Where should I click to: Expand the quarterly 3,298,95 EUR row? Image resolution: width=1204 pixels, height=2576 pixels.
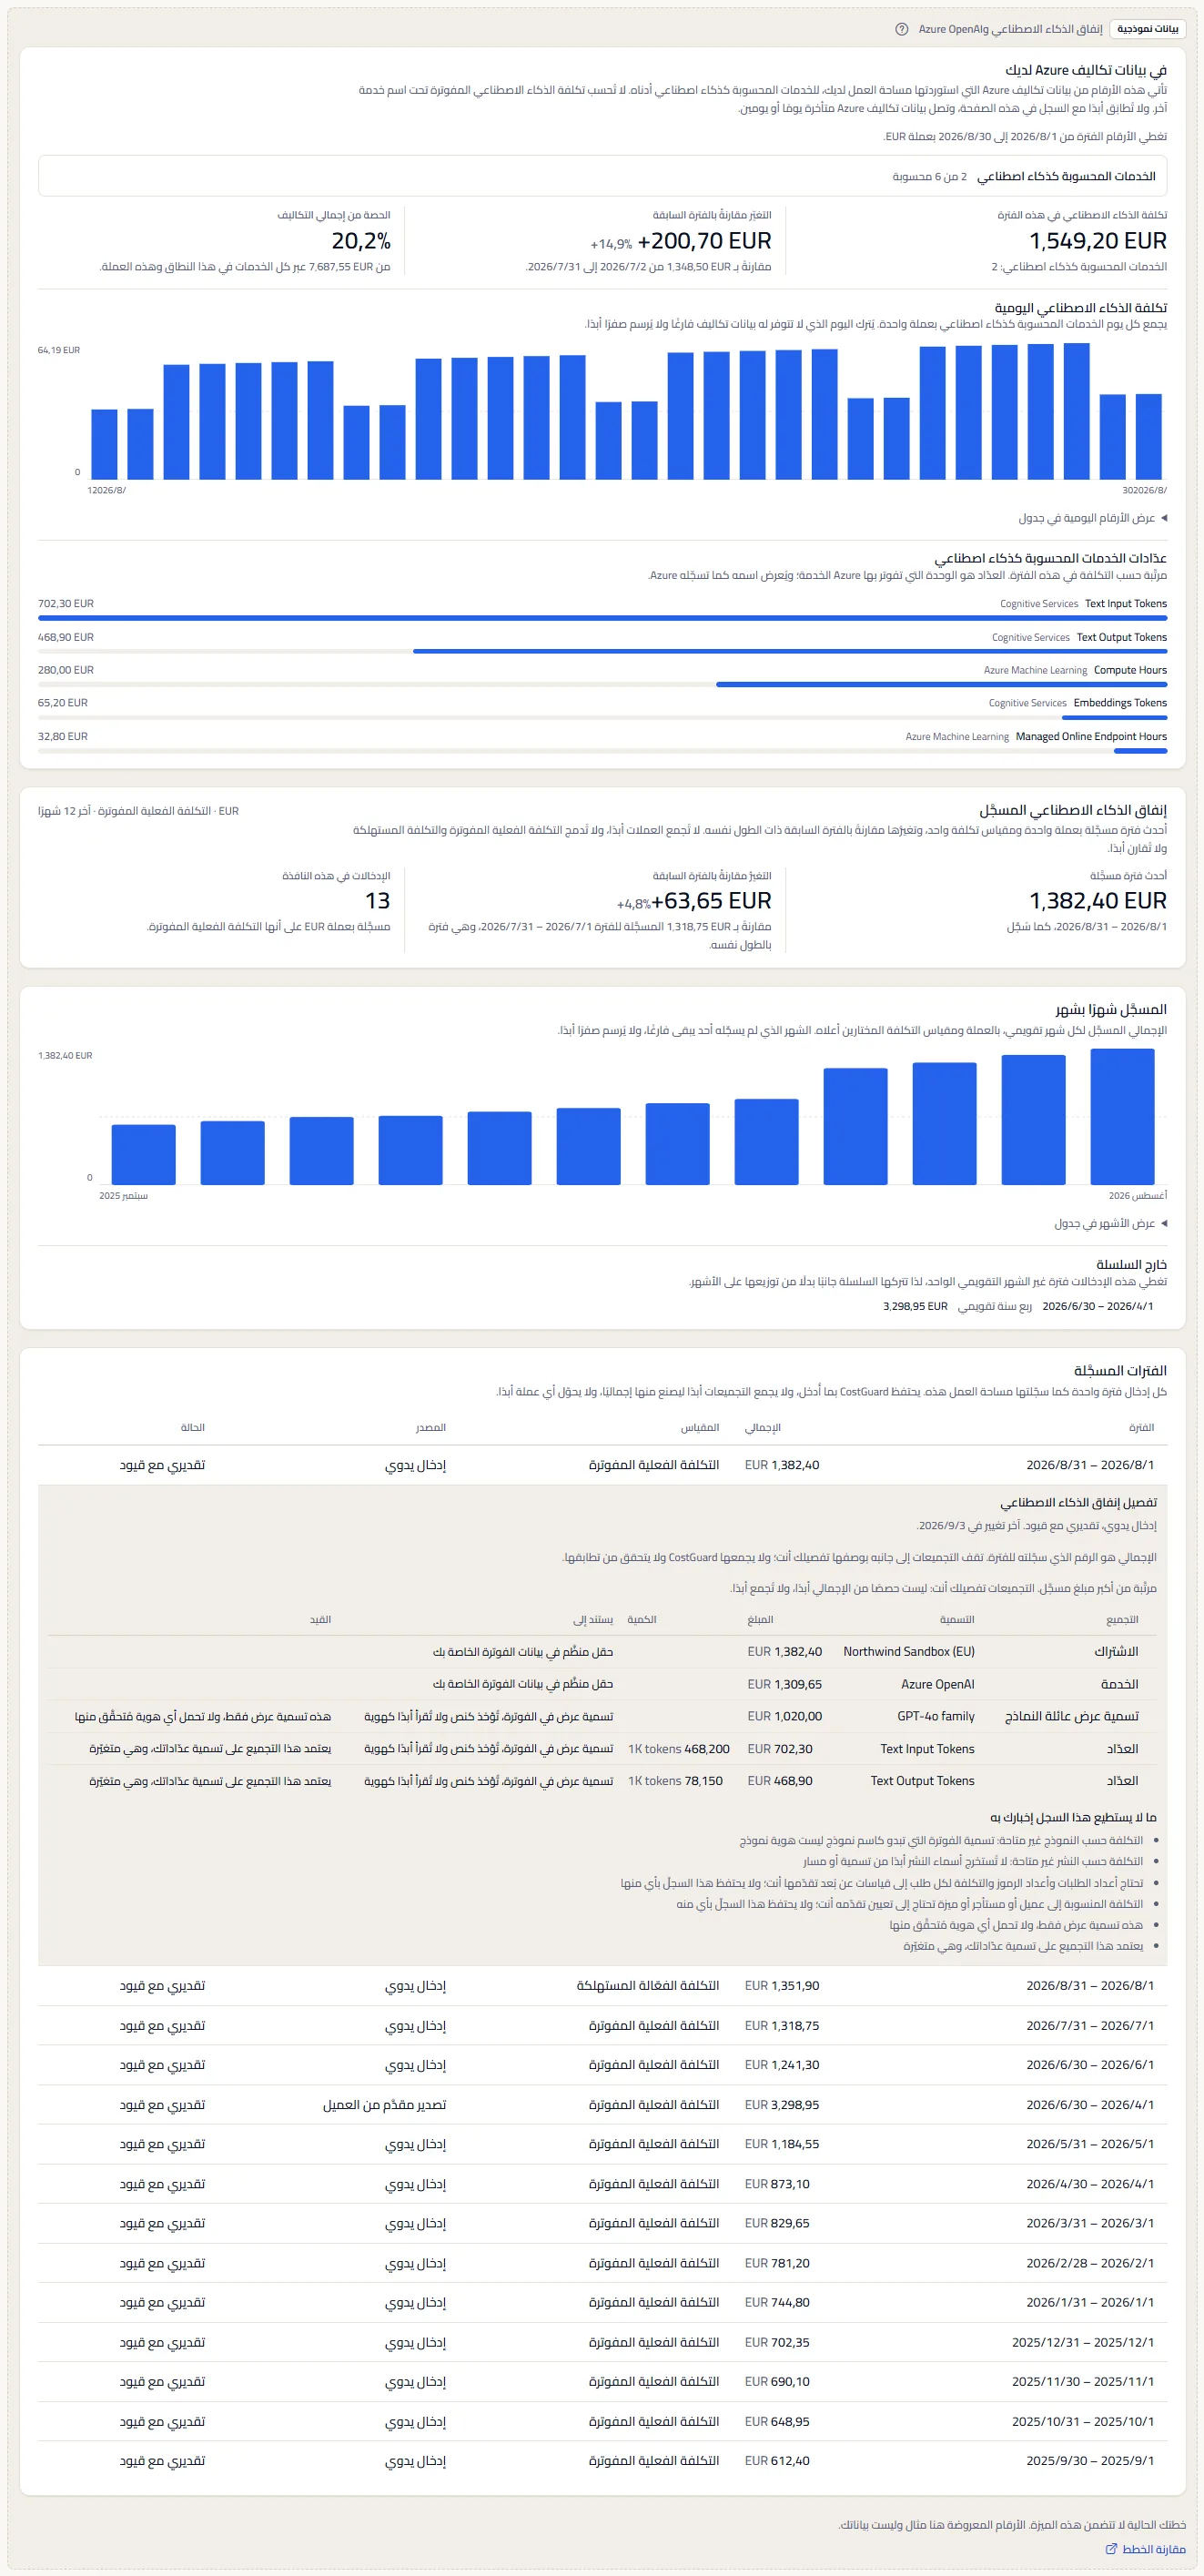[x=602, y=2105]
